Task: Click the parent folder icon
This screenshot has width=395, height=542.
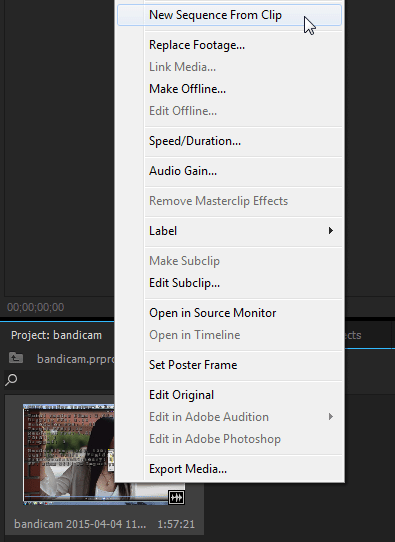Action: coord(16,358)
